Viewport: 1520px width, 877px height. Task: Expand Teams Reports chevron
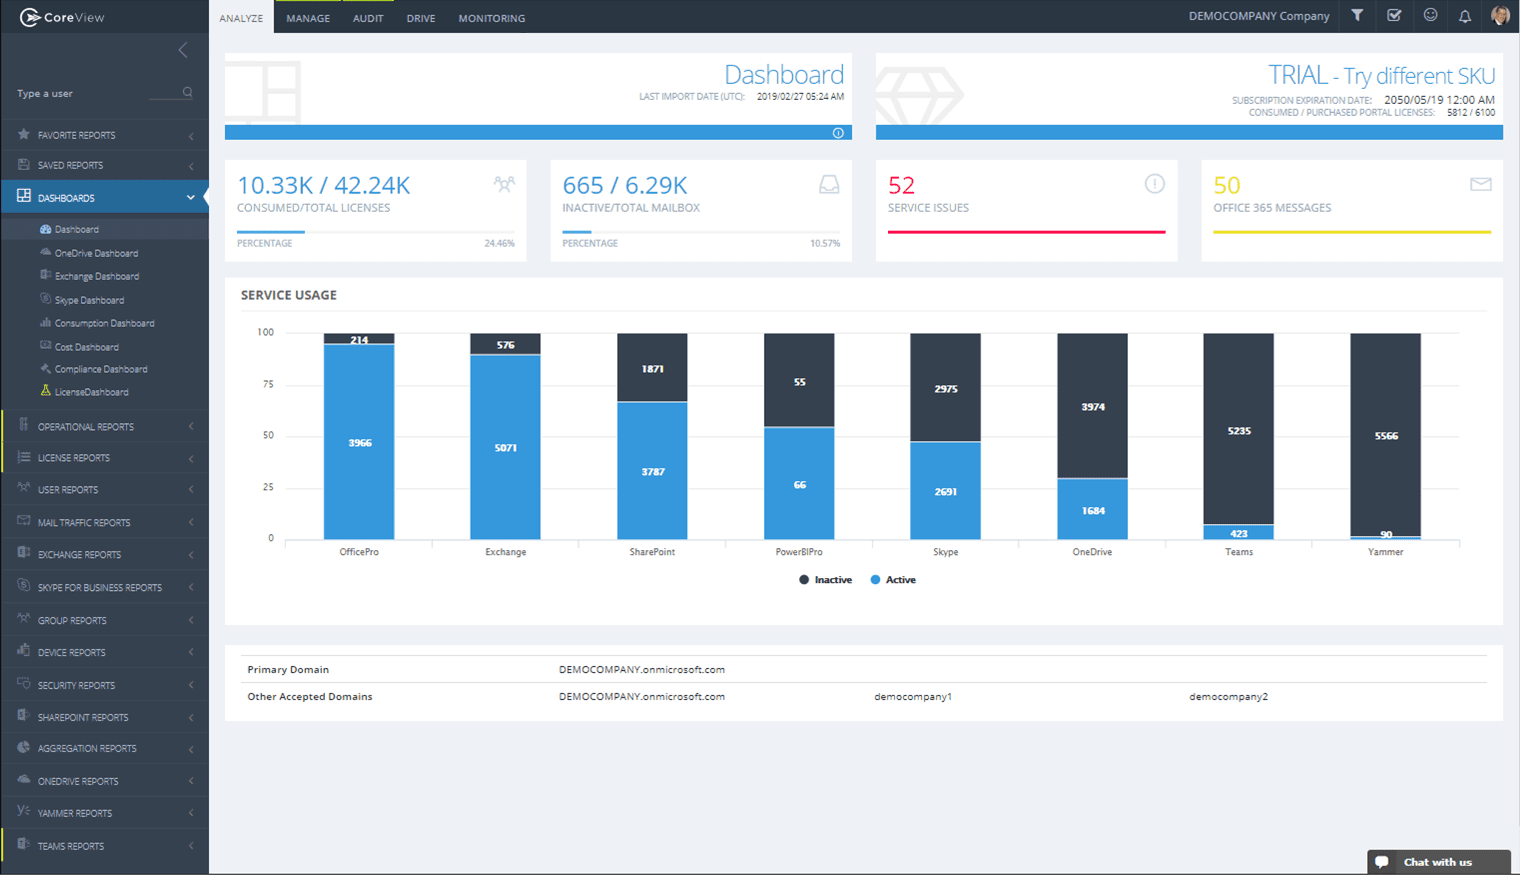tap(191, 846)
